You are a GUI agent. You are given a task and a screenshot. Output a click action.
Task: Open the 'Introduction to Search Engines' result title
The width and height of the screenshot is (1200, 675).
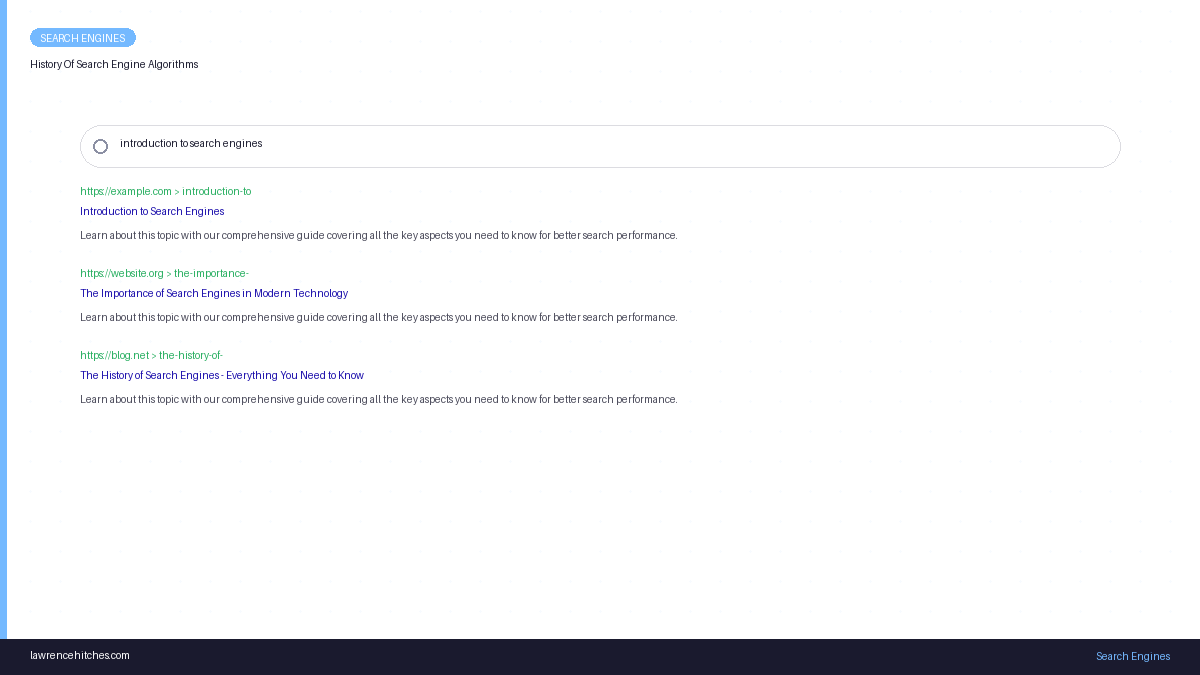pyautogui.click(x=152, y=212)
